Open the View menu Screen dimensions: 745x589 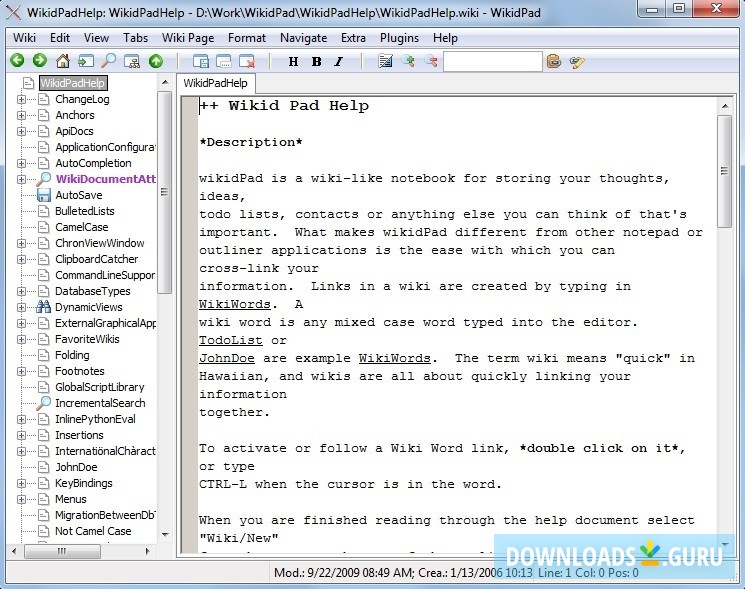tap(96, 38)
